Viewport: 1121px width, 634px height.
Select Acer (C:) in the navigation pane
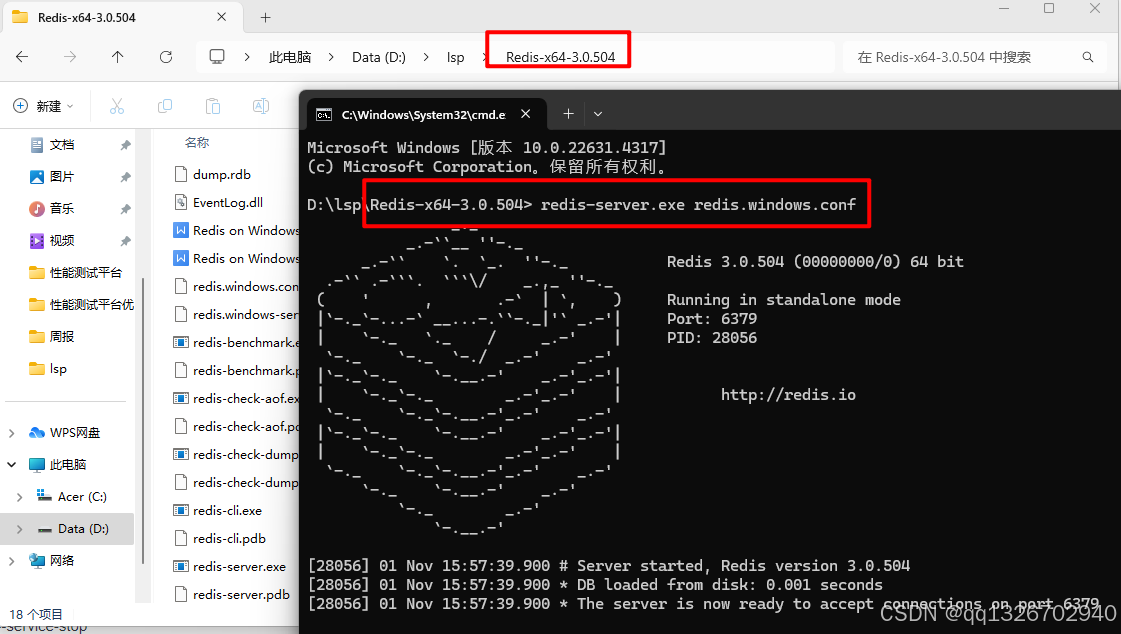pyautogui.click(x=72, y=497)
